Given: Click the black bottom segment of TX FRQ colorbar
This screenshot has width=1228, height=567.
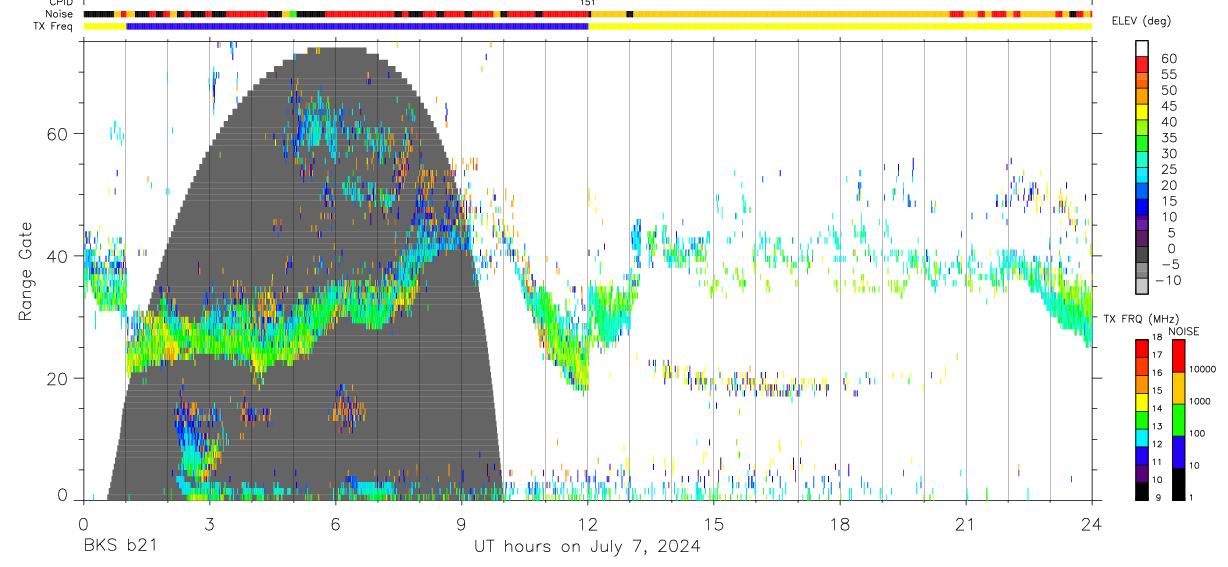Looking at the screenshot, I should coord(1142,490).
